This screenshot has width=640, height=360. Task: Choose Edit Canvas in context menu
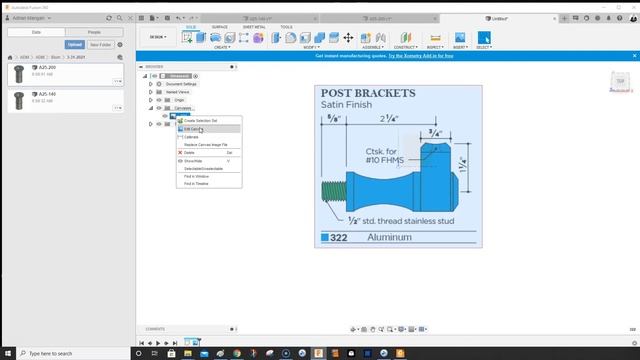pyautogui.click(x=209, y=129)
